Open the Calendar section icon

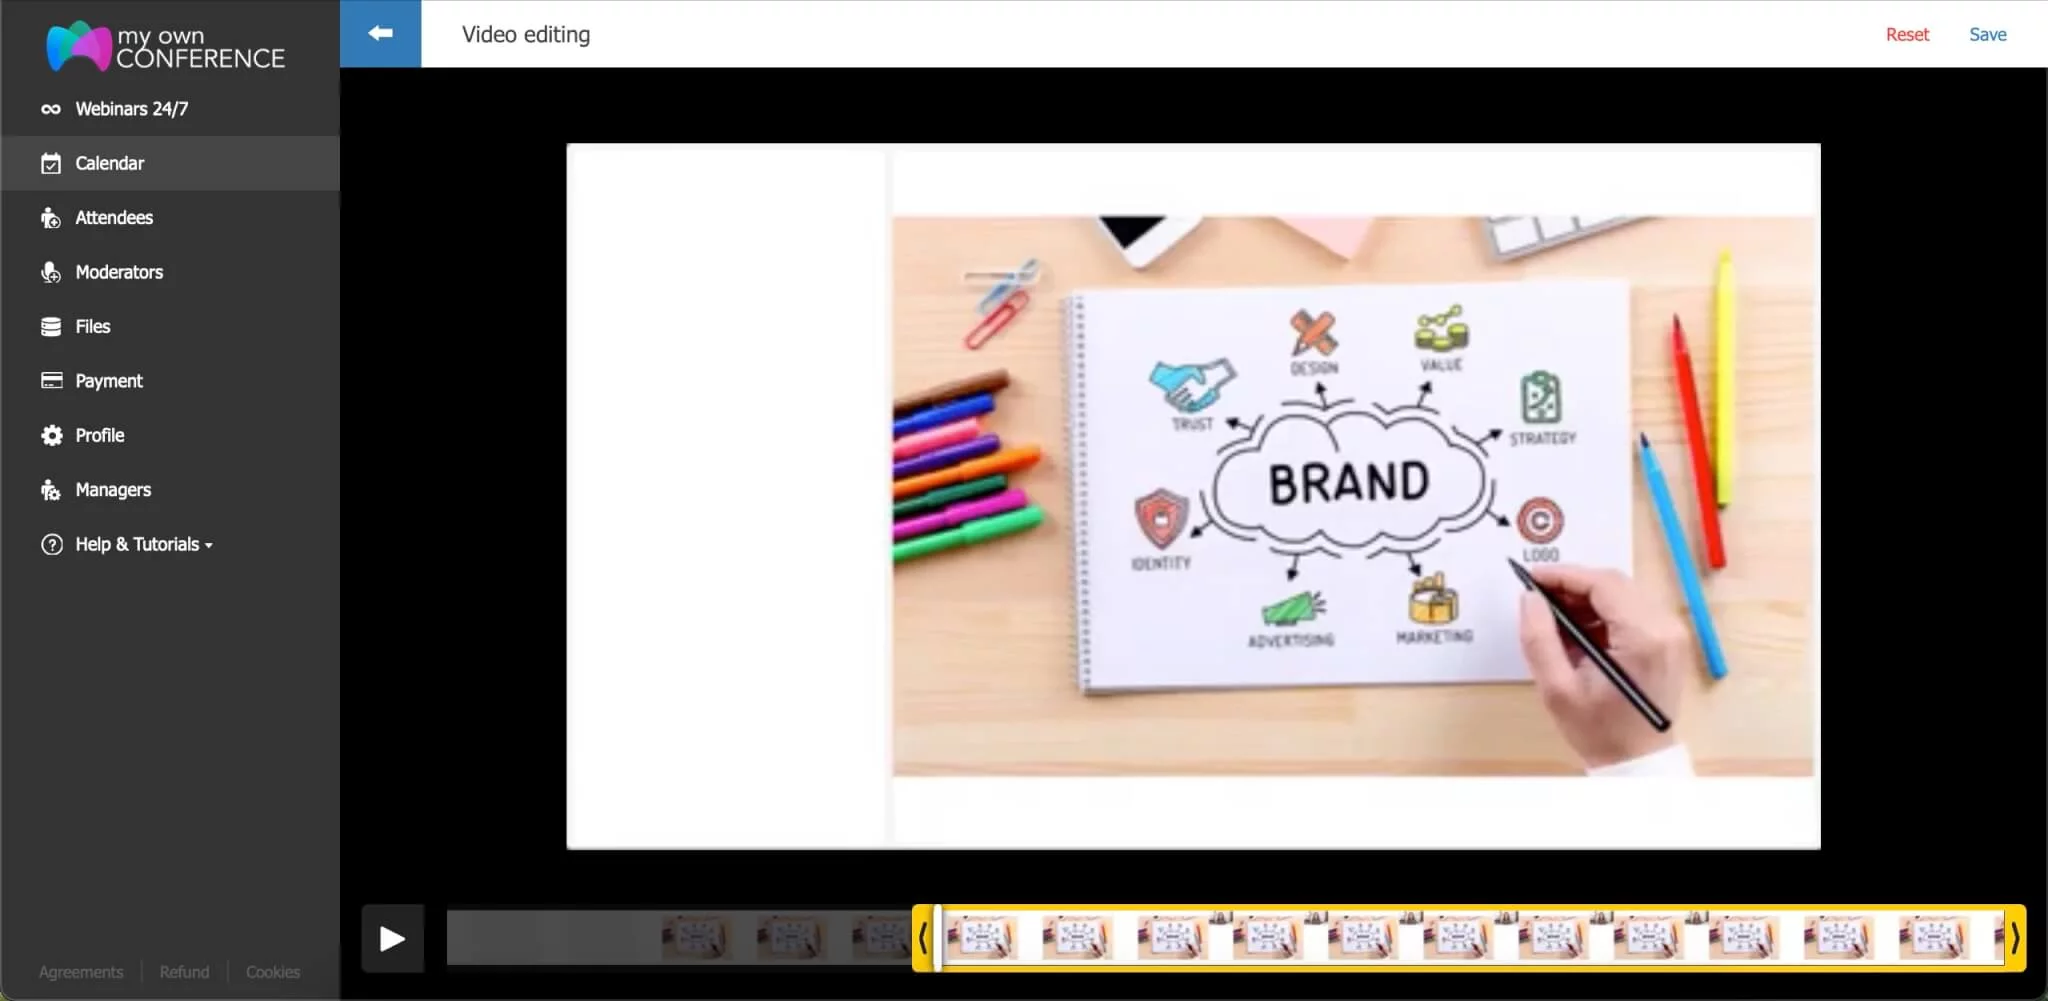pos(50,162)
